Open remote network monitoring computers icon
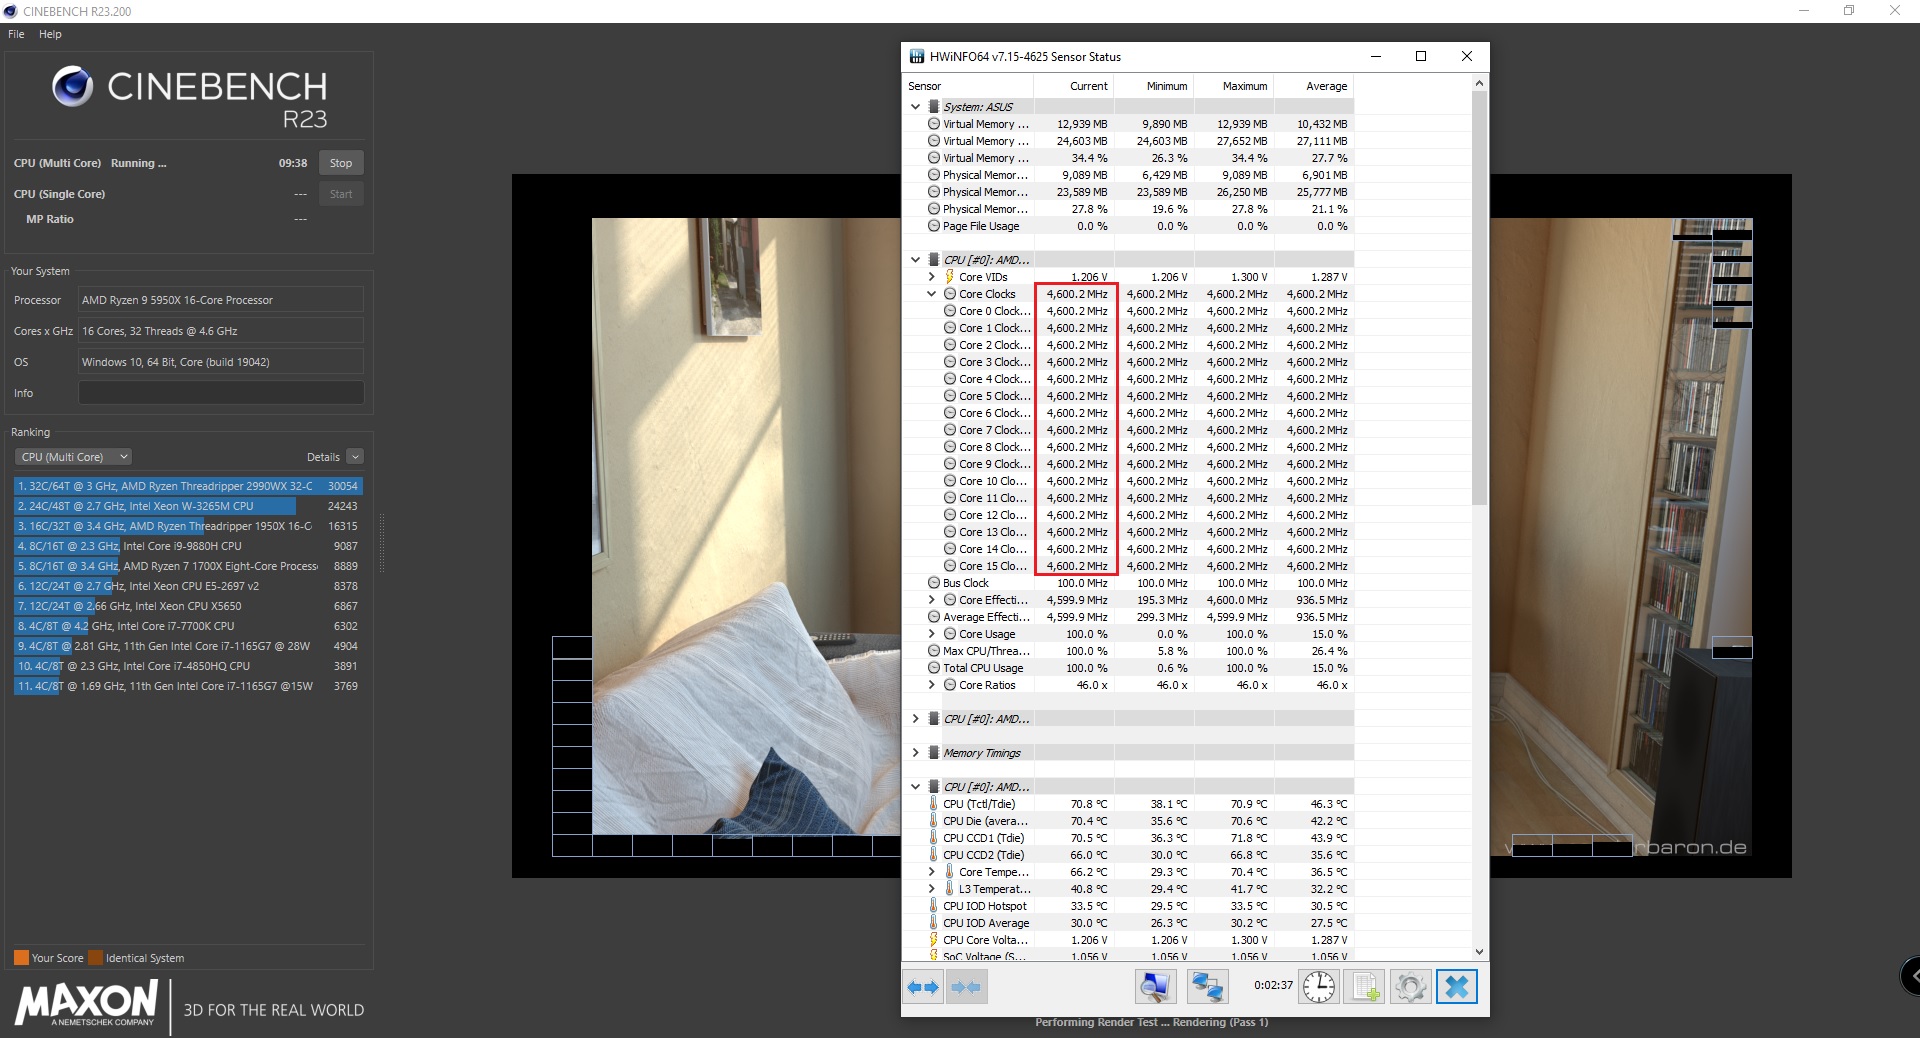The width and height of the screenshot is (1920, 1038). click(1207, 987)
